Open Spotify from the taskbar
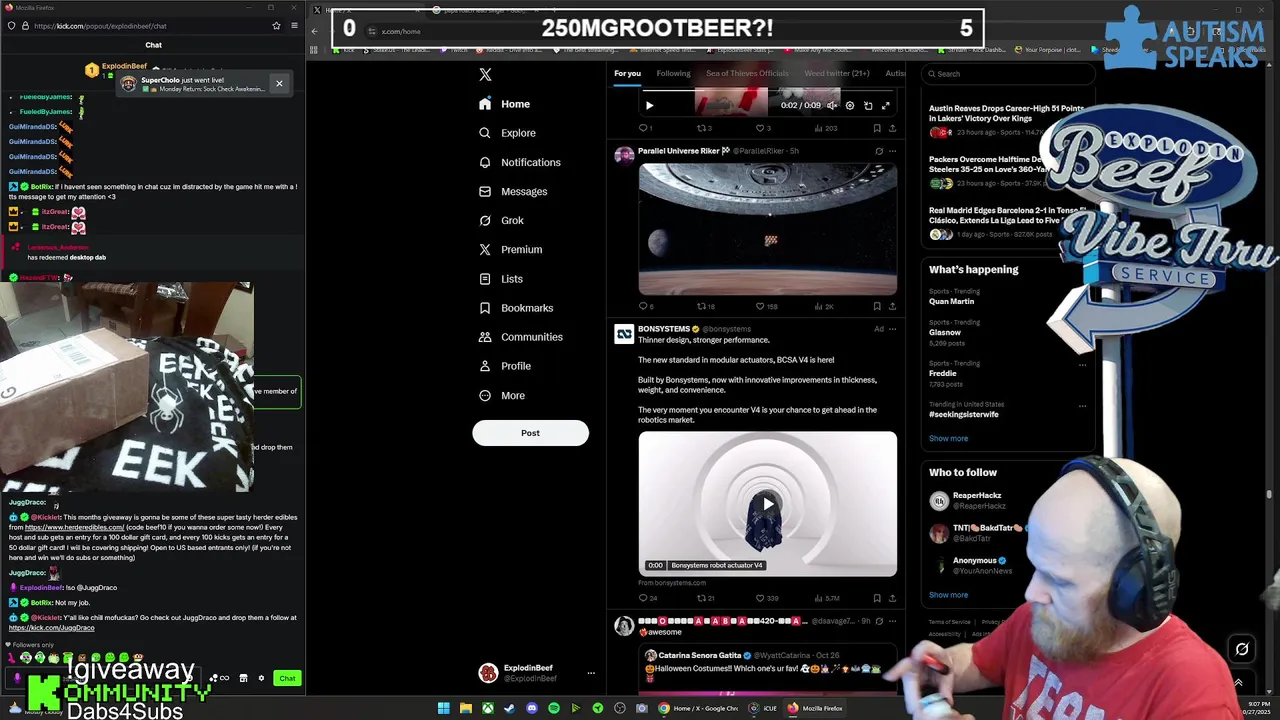 [x=553, y=708]
